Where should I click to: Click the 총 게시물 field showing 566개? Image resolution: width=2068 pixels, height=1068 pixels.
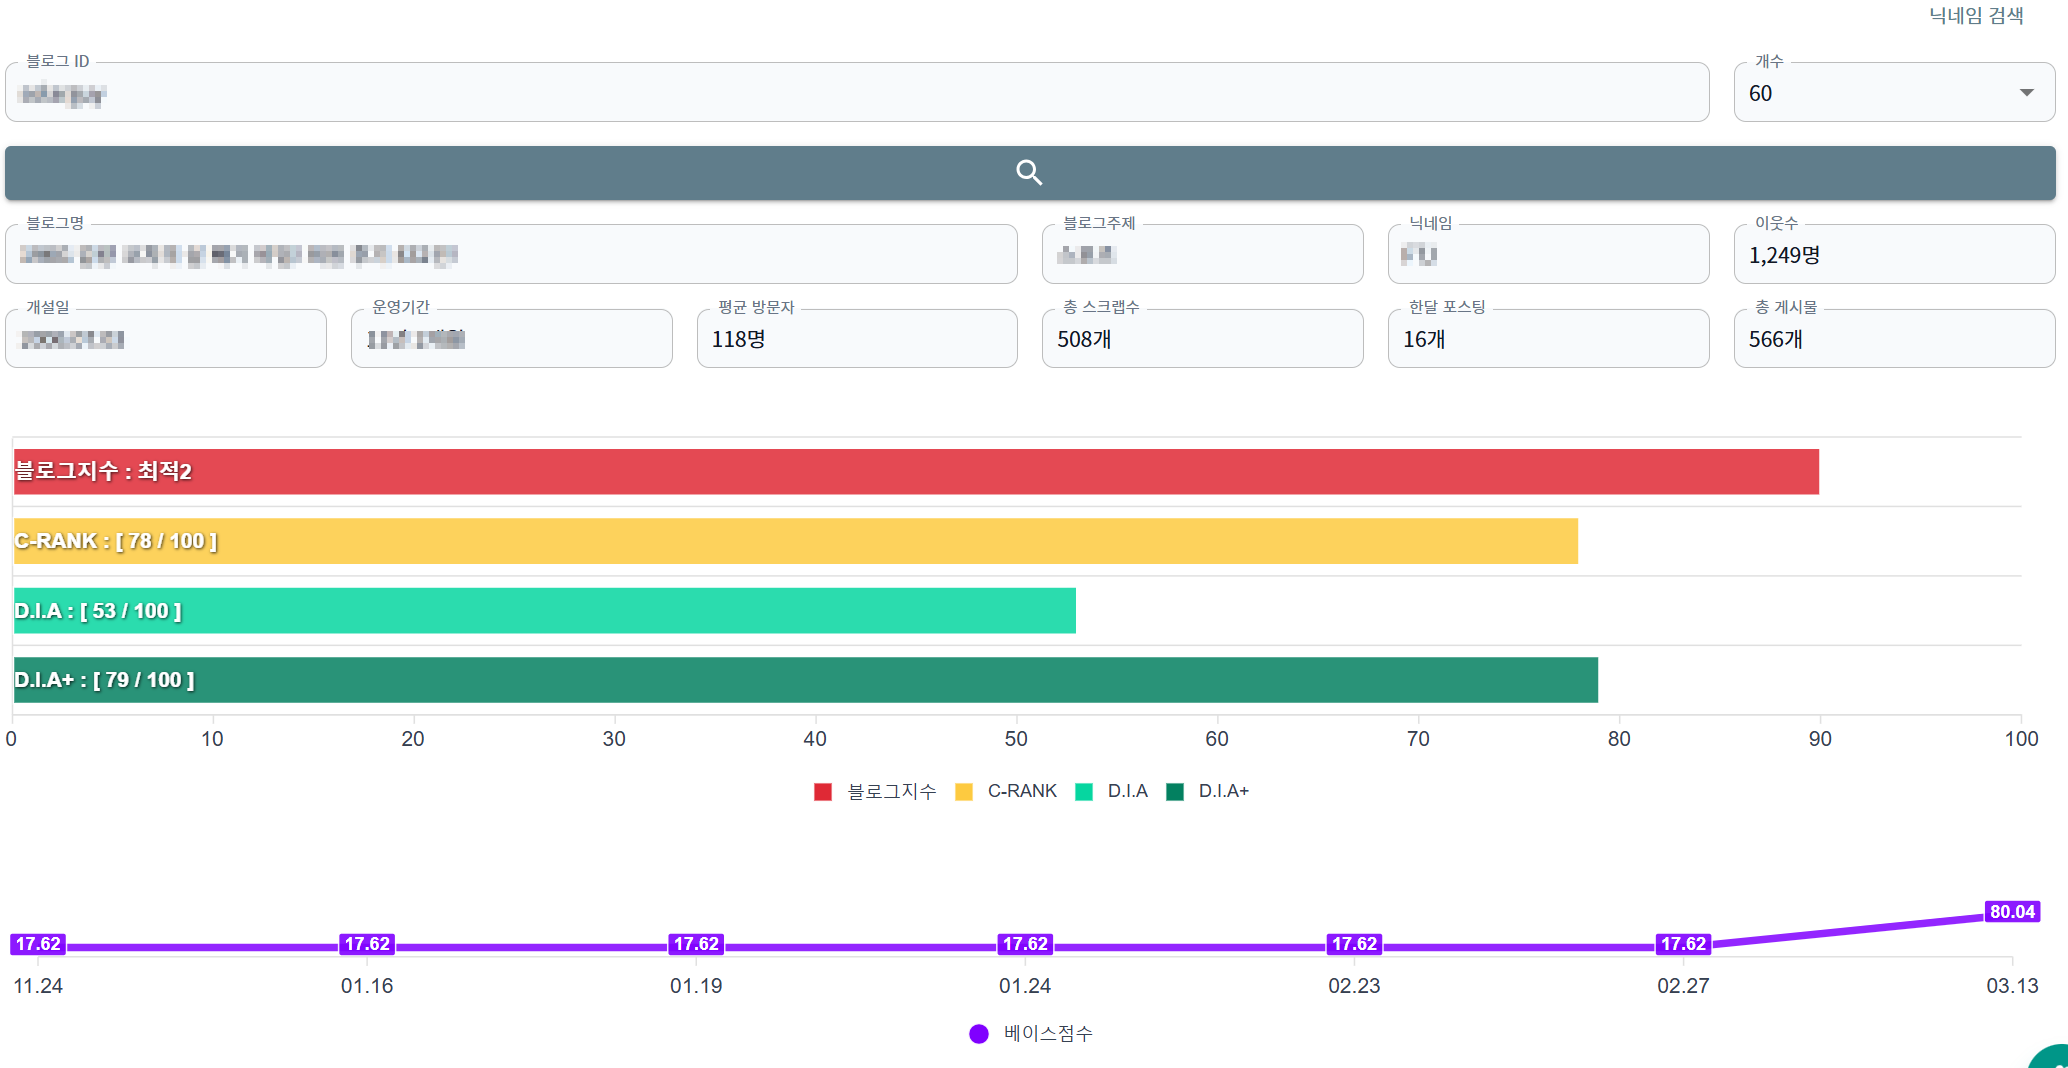click(1894, 339)
